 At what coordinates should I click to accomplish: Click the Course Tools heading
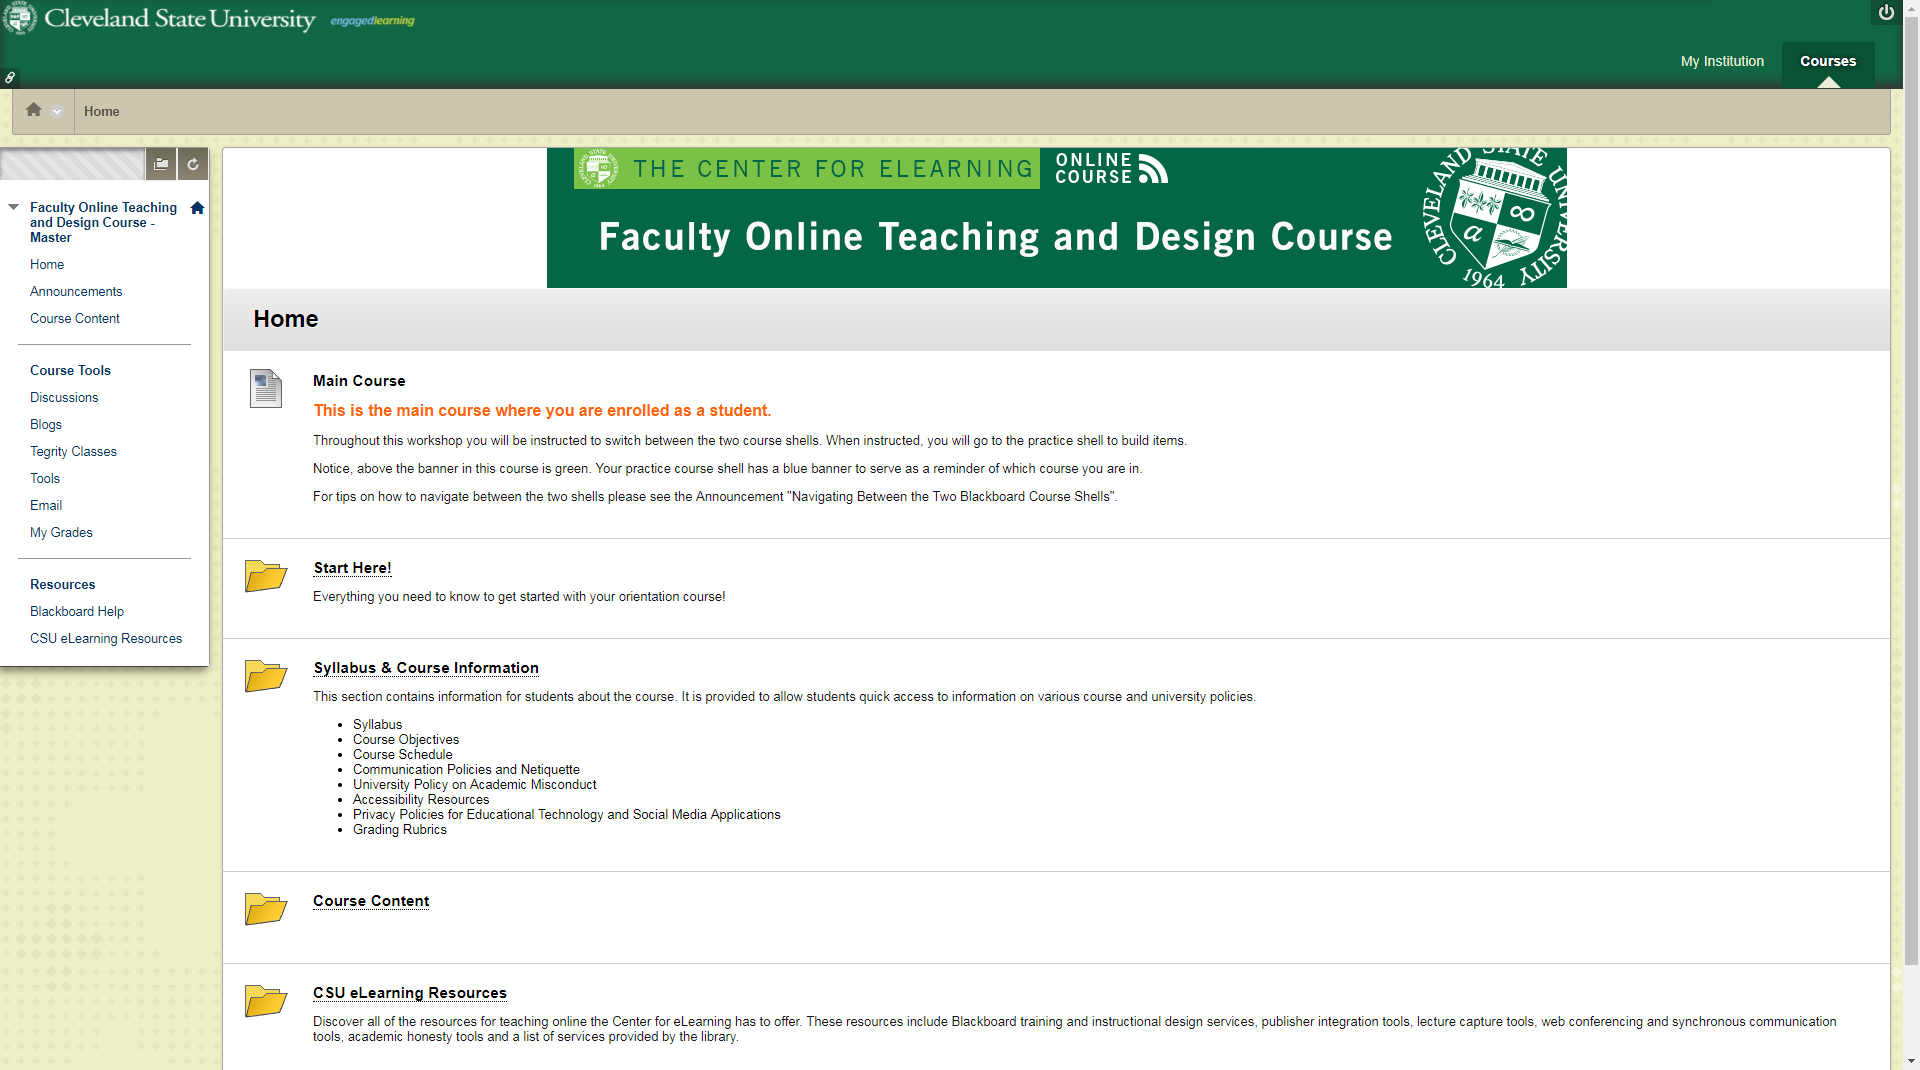70,370
